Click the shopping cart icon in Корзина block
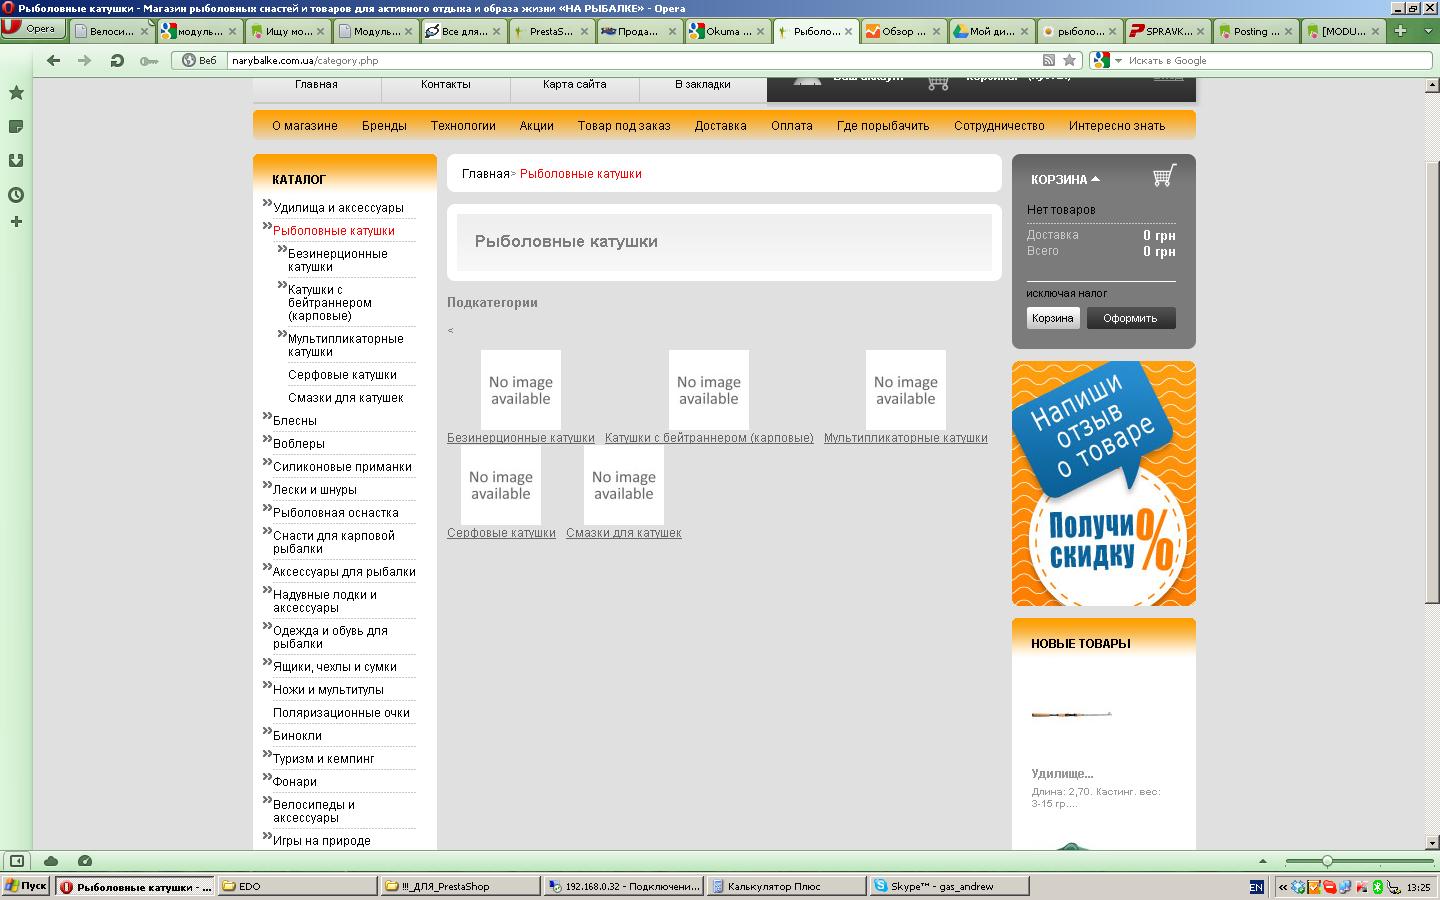Screen dimensions: 1440x900 [x=1164, y=176]
